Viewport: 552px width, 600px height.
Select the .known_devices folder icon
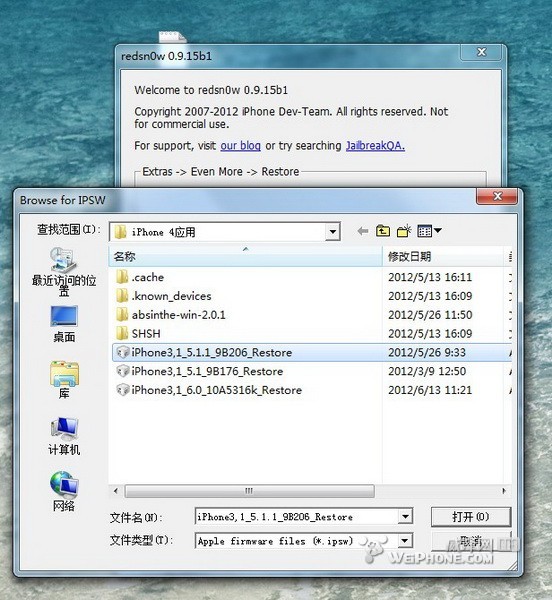click(x=122, y=296)
